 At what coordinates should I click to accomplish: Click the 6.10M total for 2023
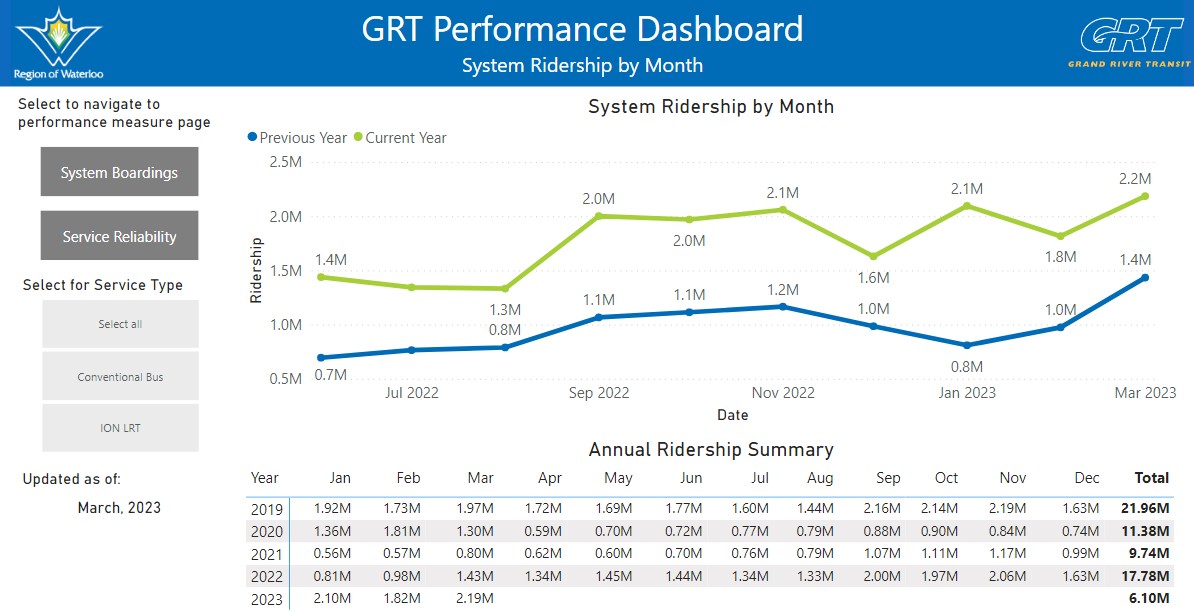pos(1149,598)
